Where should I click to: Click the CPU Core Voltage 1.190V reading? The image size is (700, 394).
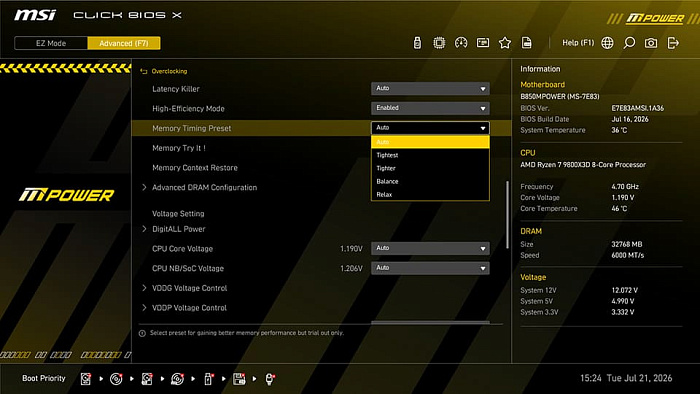coord(351,249)
